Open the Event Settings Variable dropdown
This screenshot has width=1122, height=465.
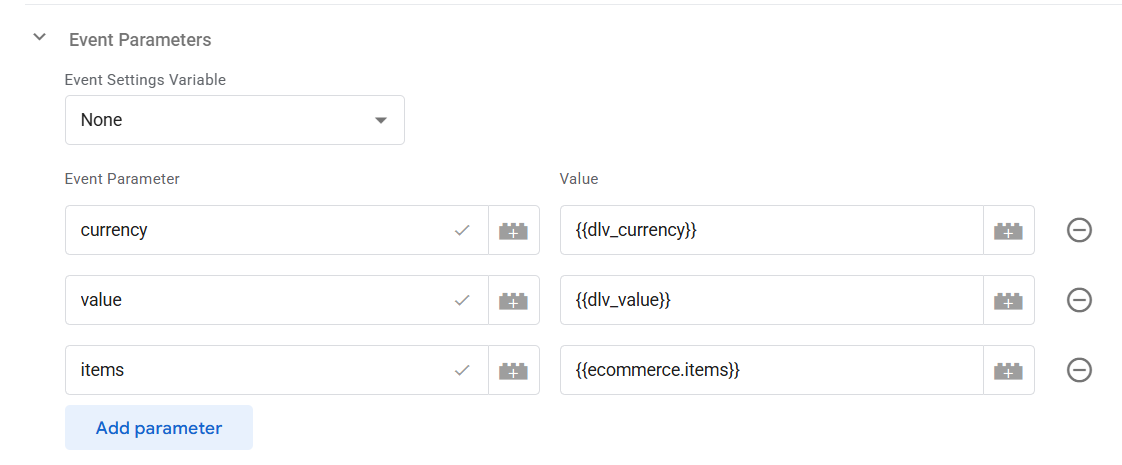pos(234,120)
